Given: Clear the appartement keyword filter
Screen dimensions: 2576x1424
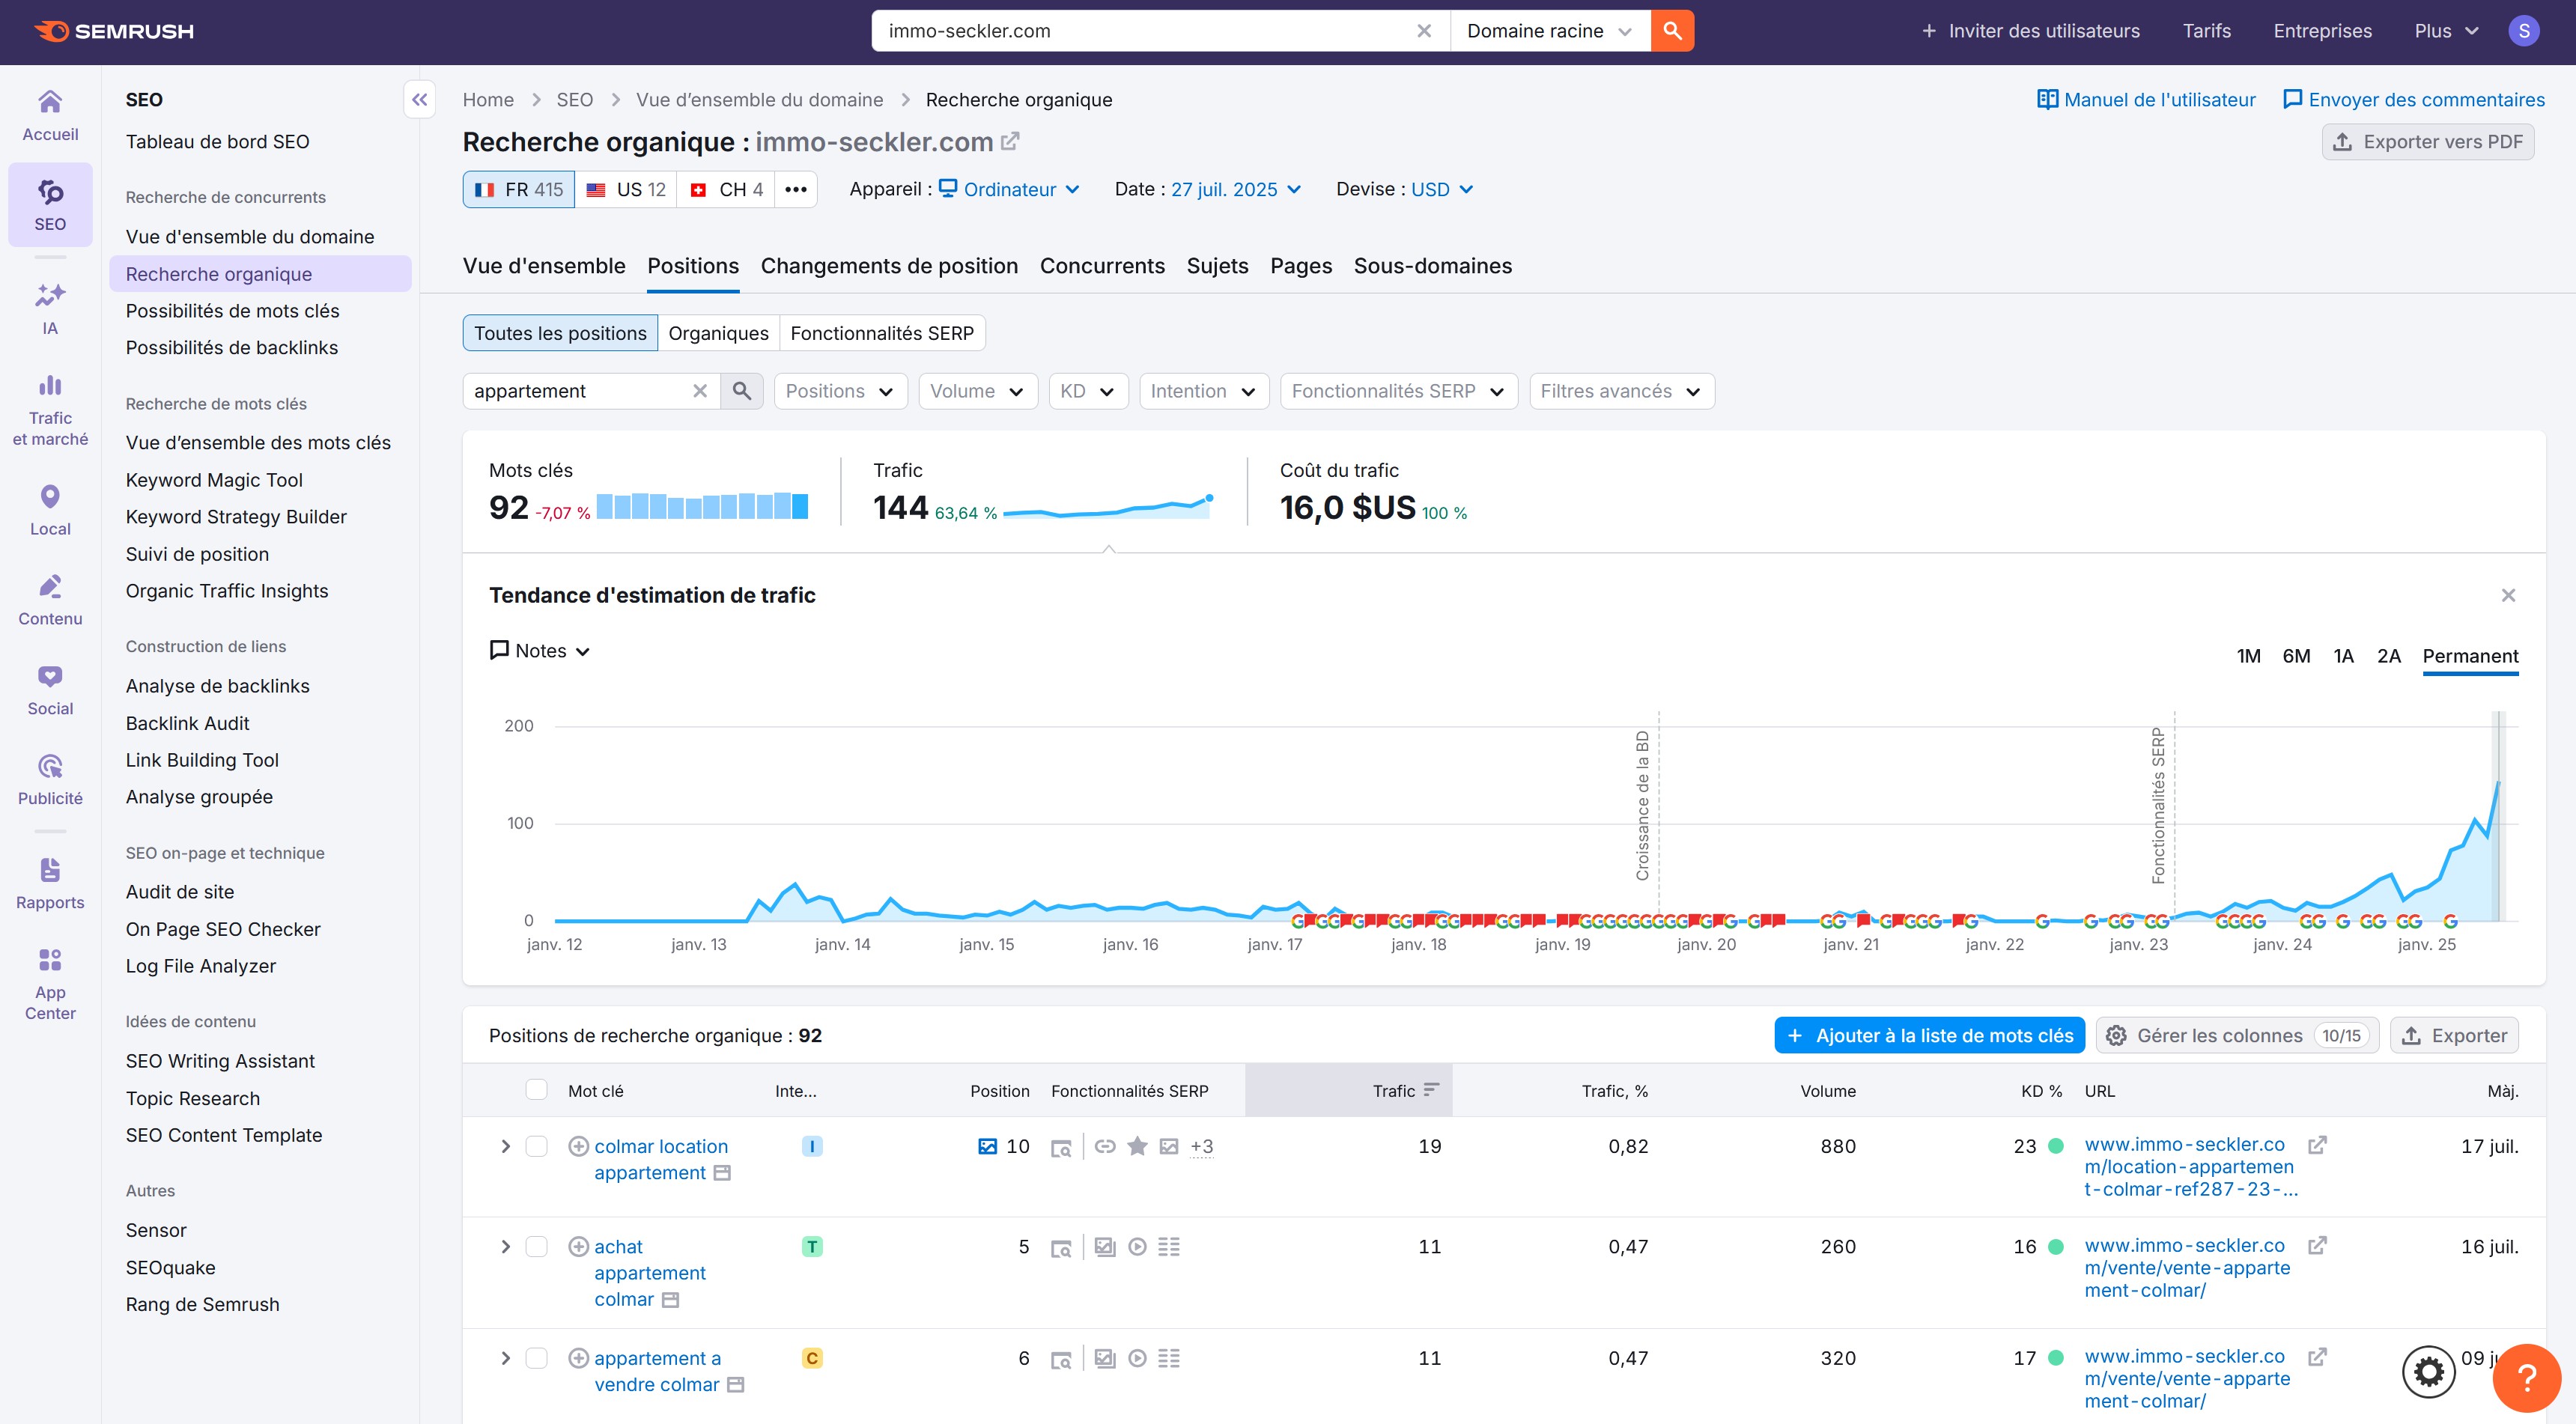Looking at the screenshot, I should pos(700,391).
